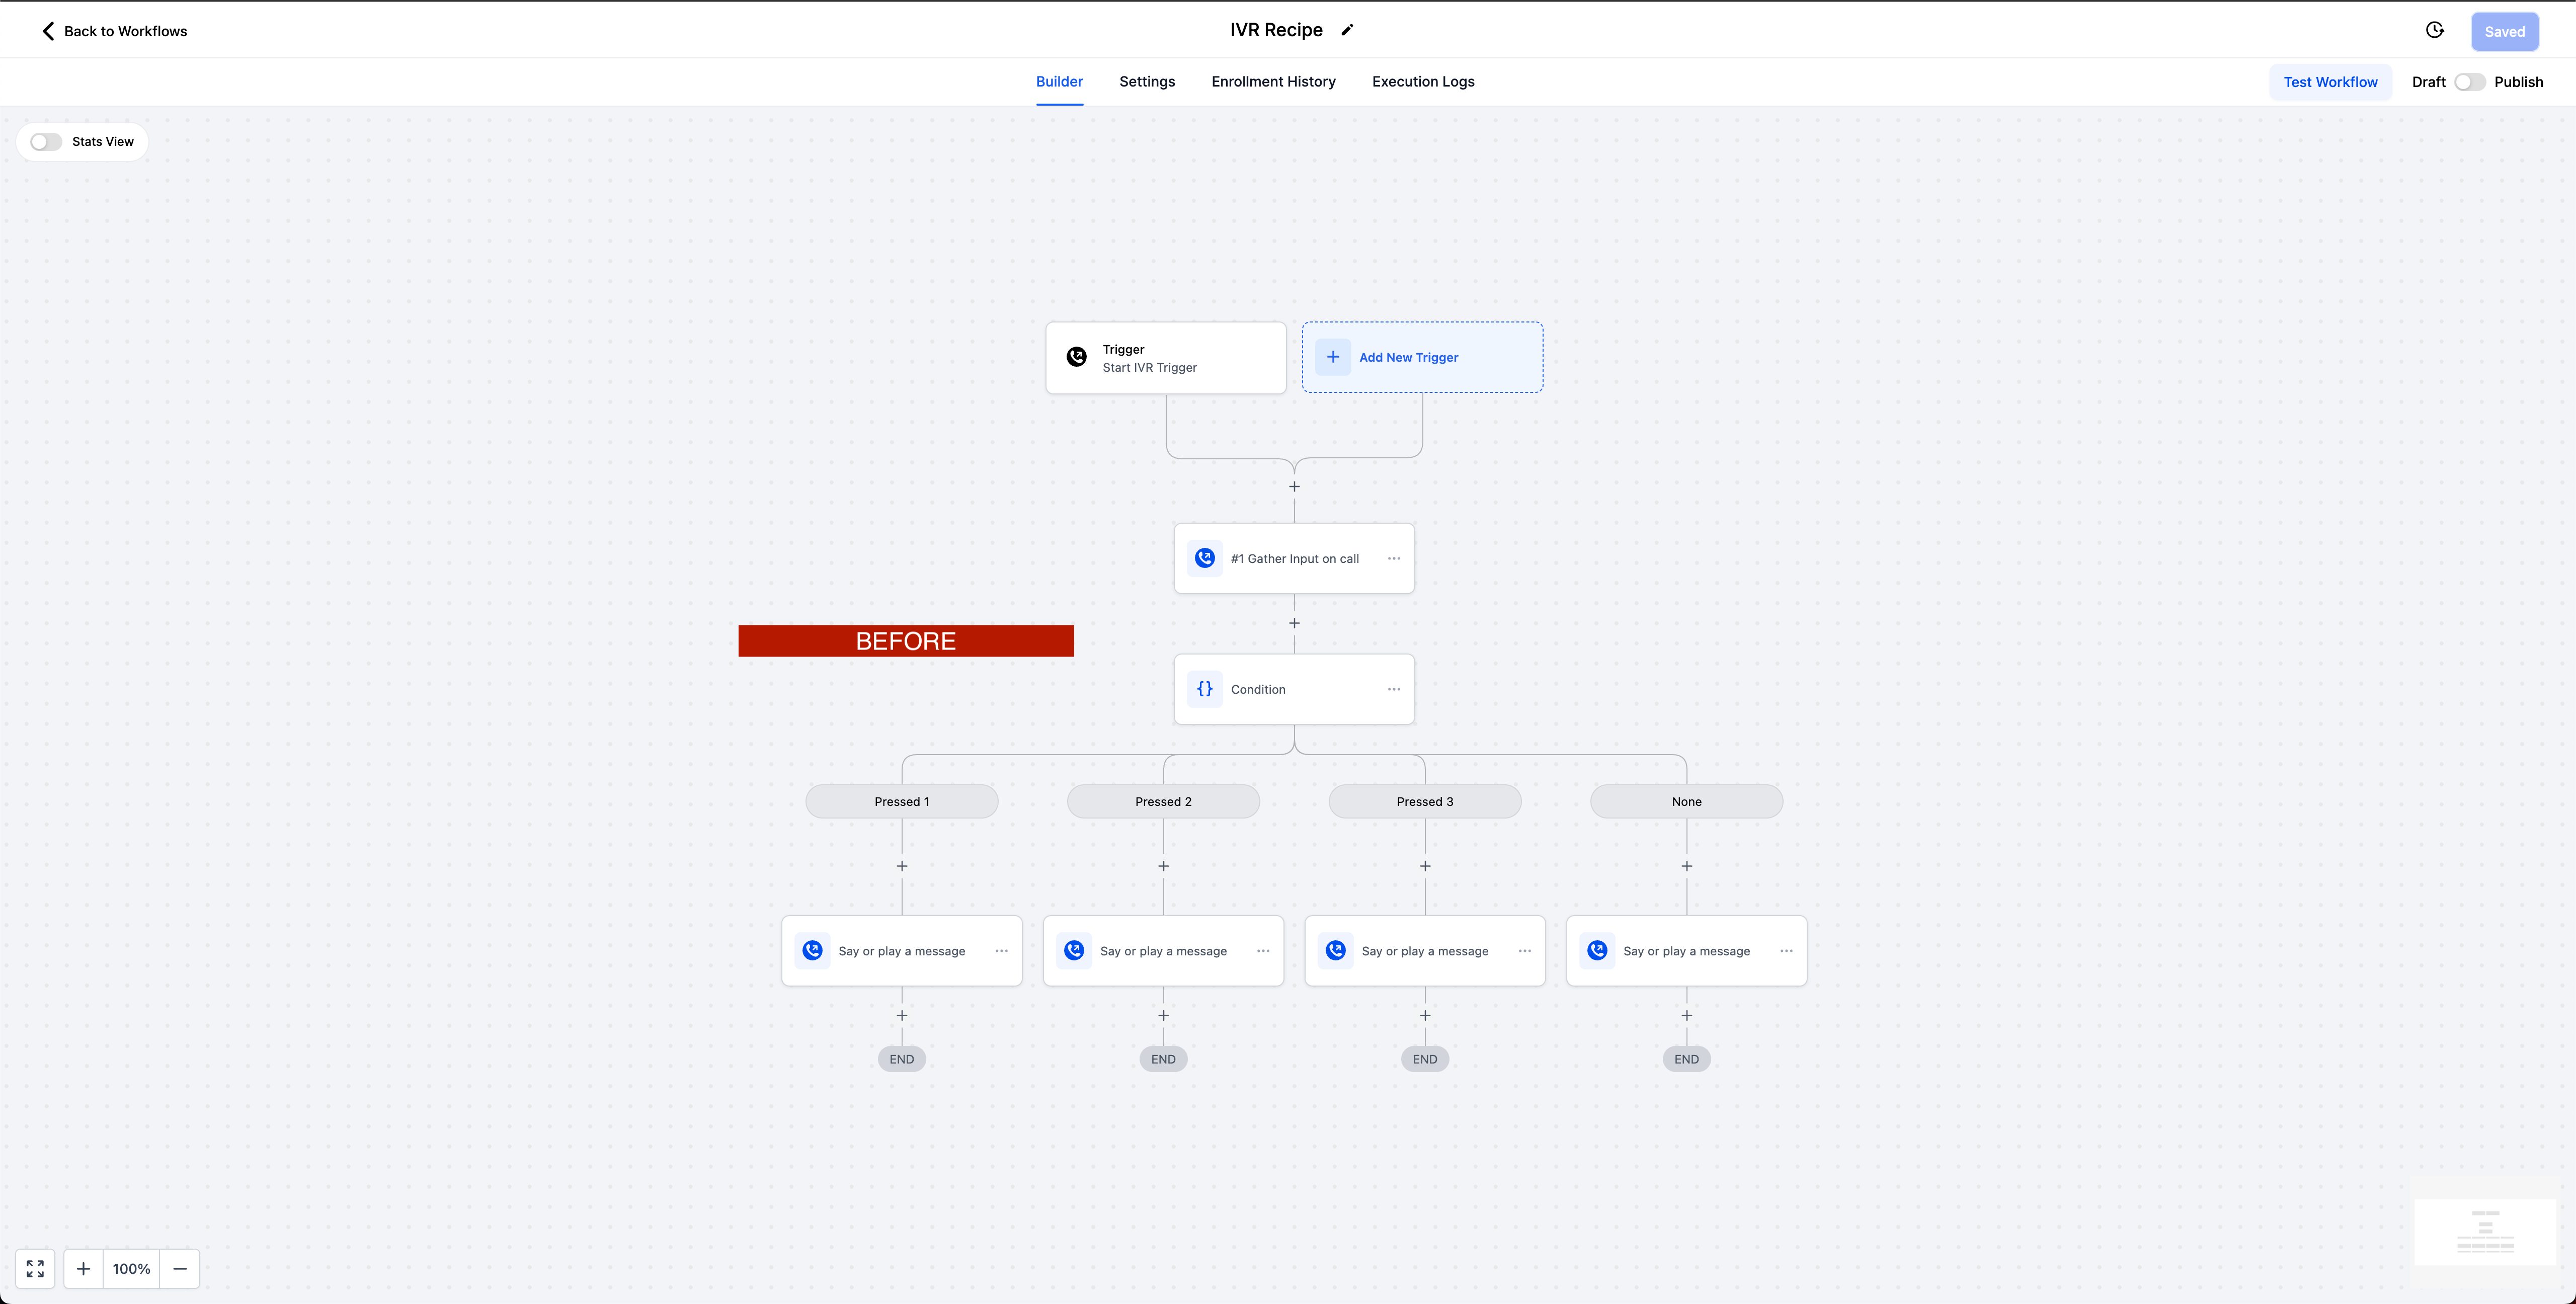Click the pencil icon to rename IVR Recipe
Screen dimensions: 2576x1304
[x=1347, y=30]
